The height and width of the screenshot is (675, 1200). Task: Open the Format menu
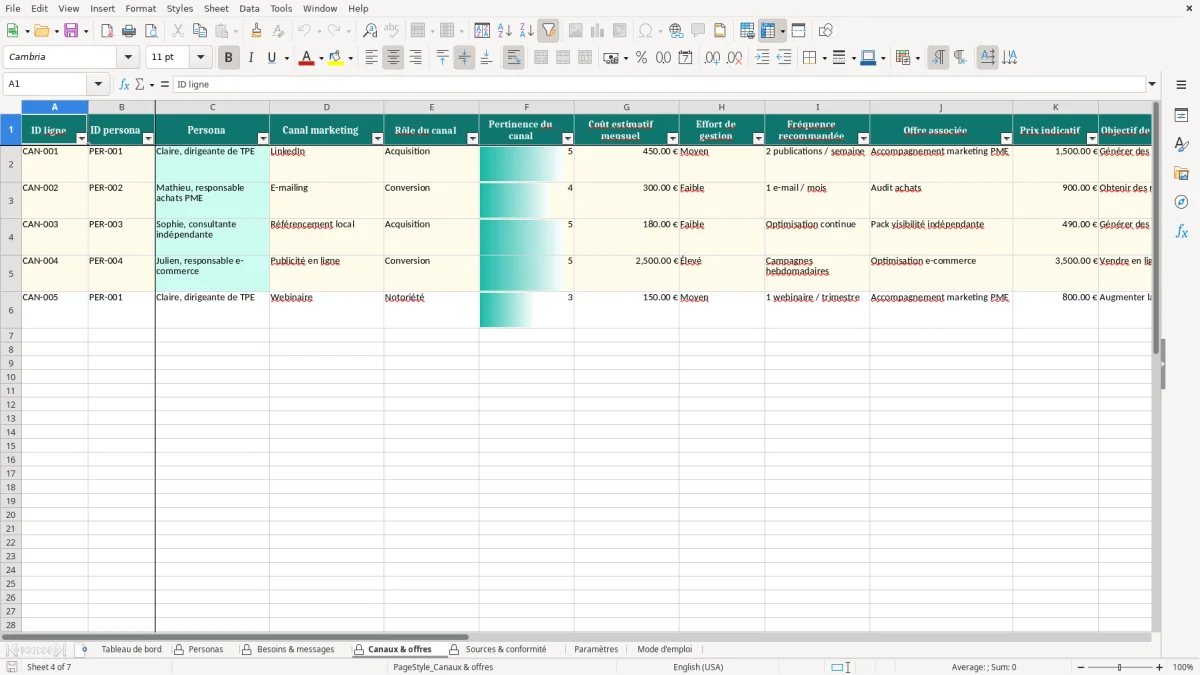click(x=140, y=8)
